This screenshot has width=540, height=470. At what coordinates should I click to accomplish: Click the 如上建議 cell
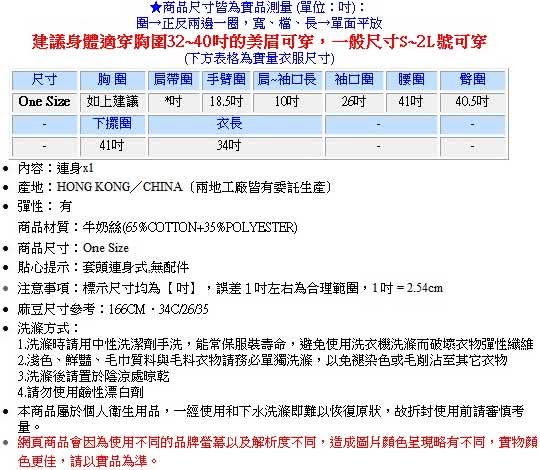tap(112, 102)
